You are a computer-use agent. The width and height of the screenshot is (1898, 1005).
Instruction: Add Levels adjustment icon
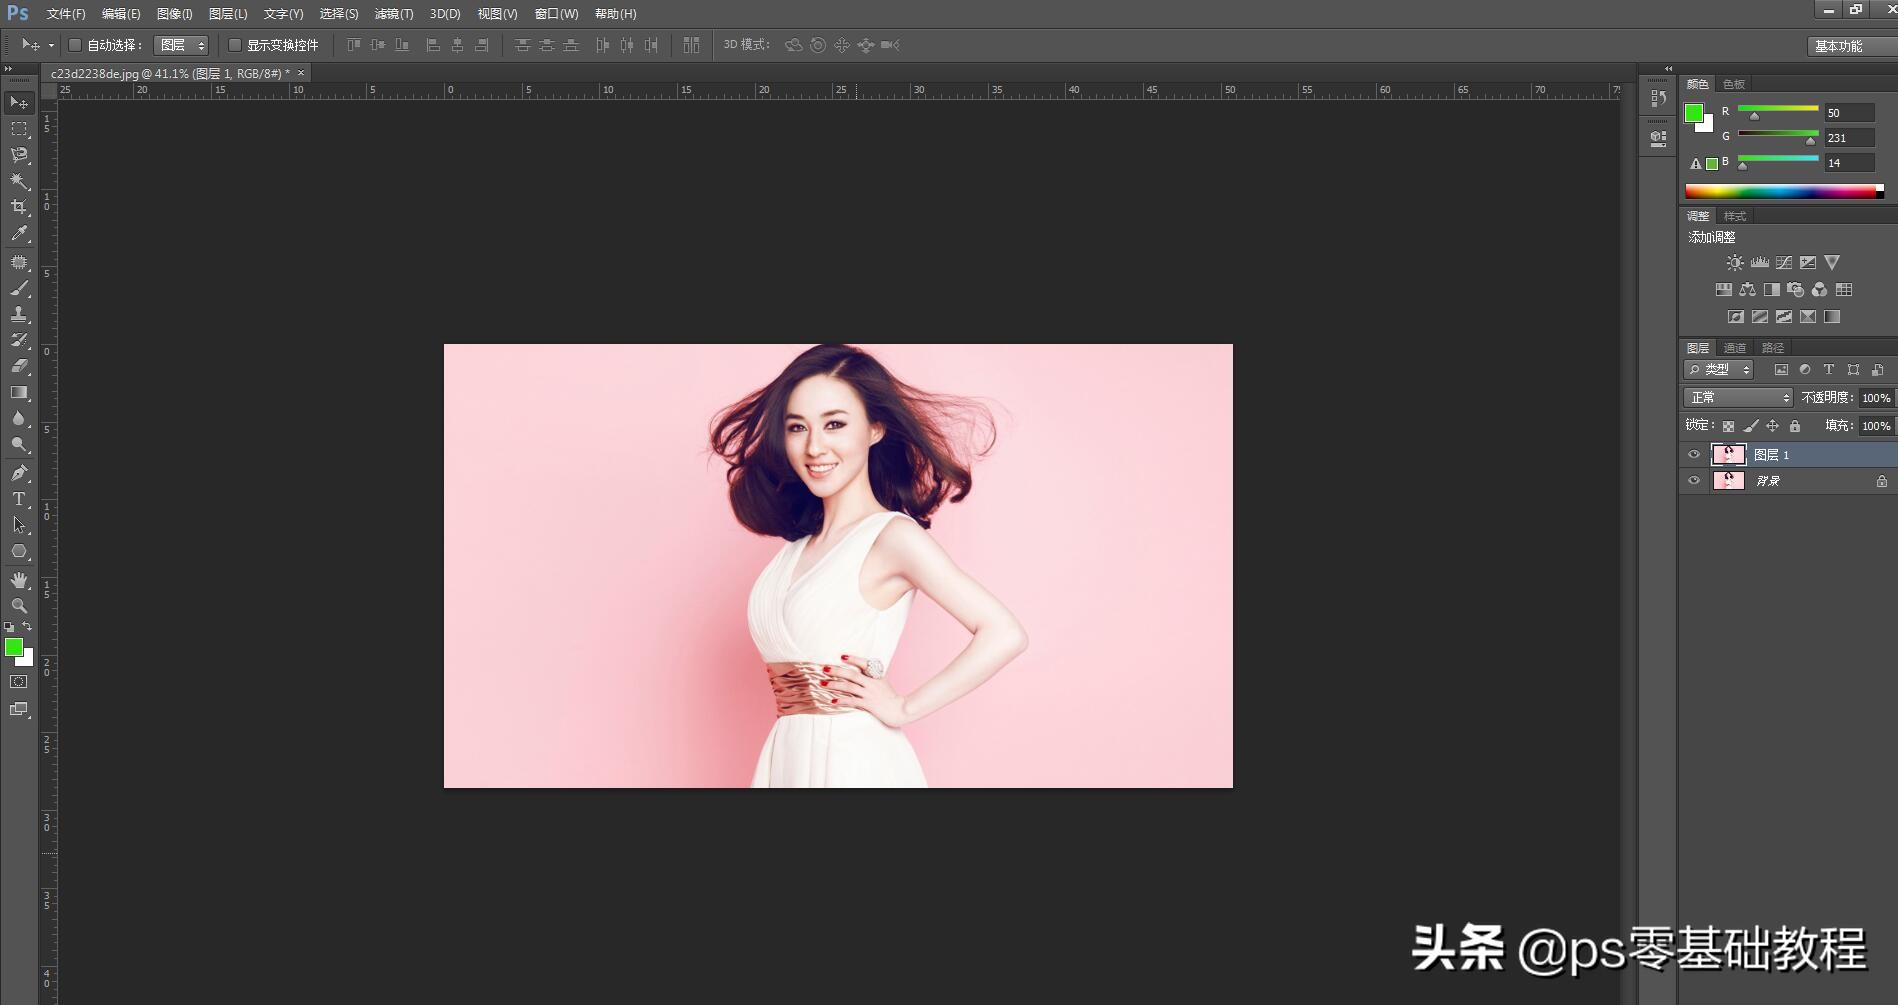click(x=1760, y=262)
